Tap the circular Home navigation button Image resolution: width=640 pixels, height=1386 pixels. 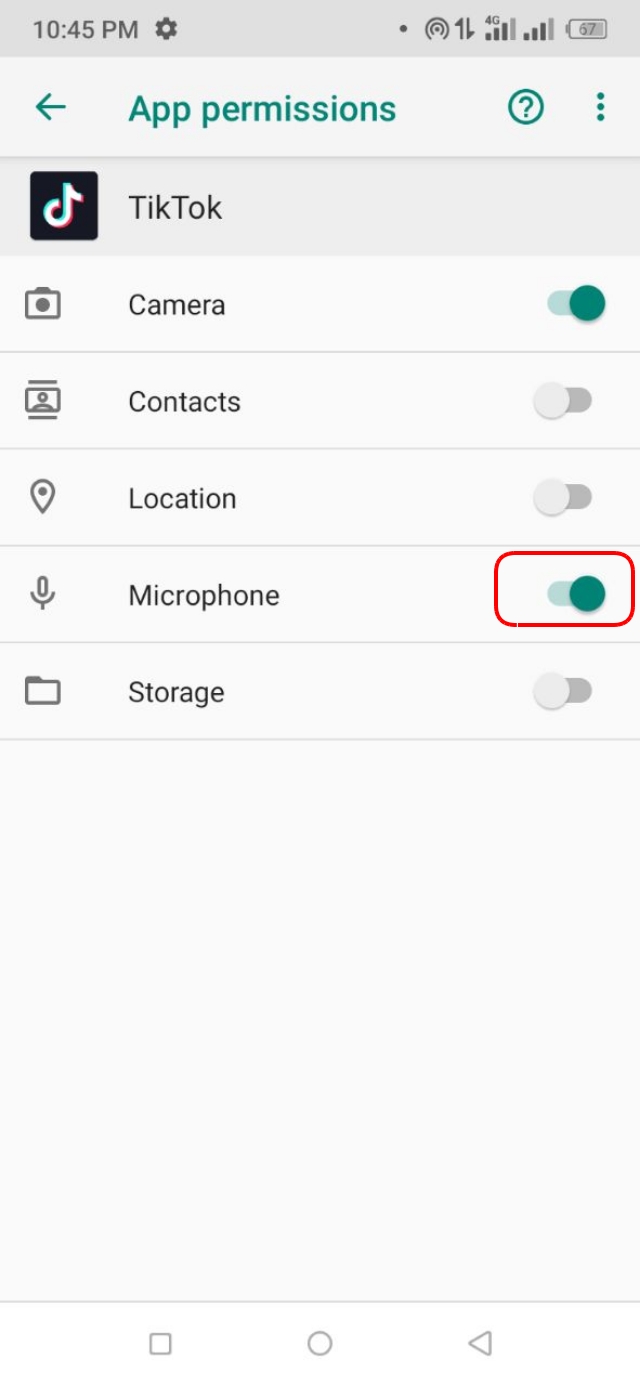pyautogui.click(x=320, y=1344)
